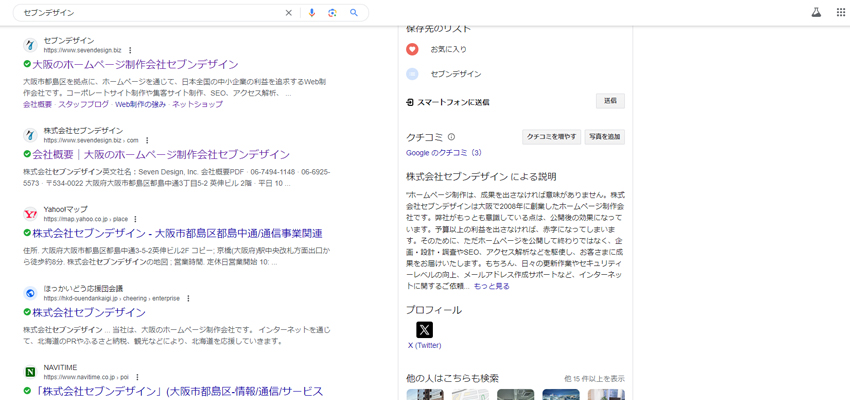Click third related search thumbnail
The height and width of the screenshot is (400, 850).
(516, 395)
